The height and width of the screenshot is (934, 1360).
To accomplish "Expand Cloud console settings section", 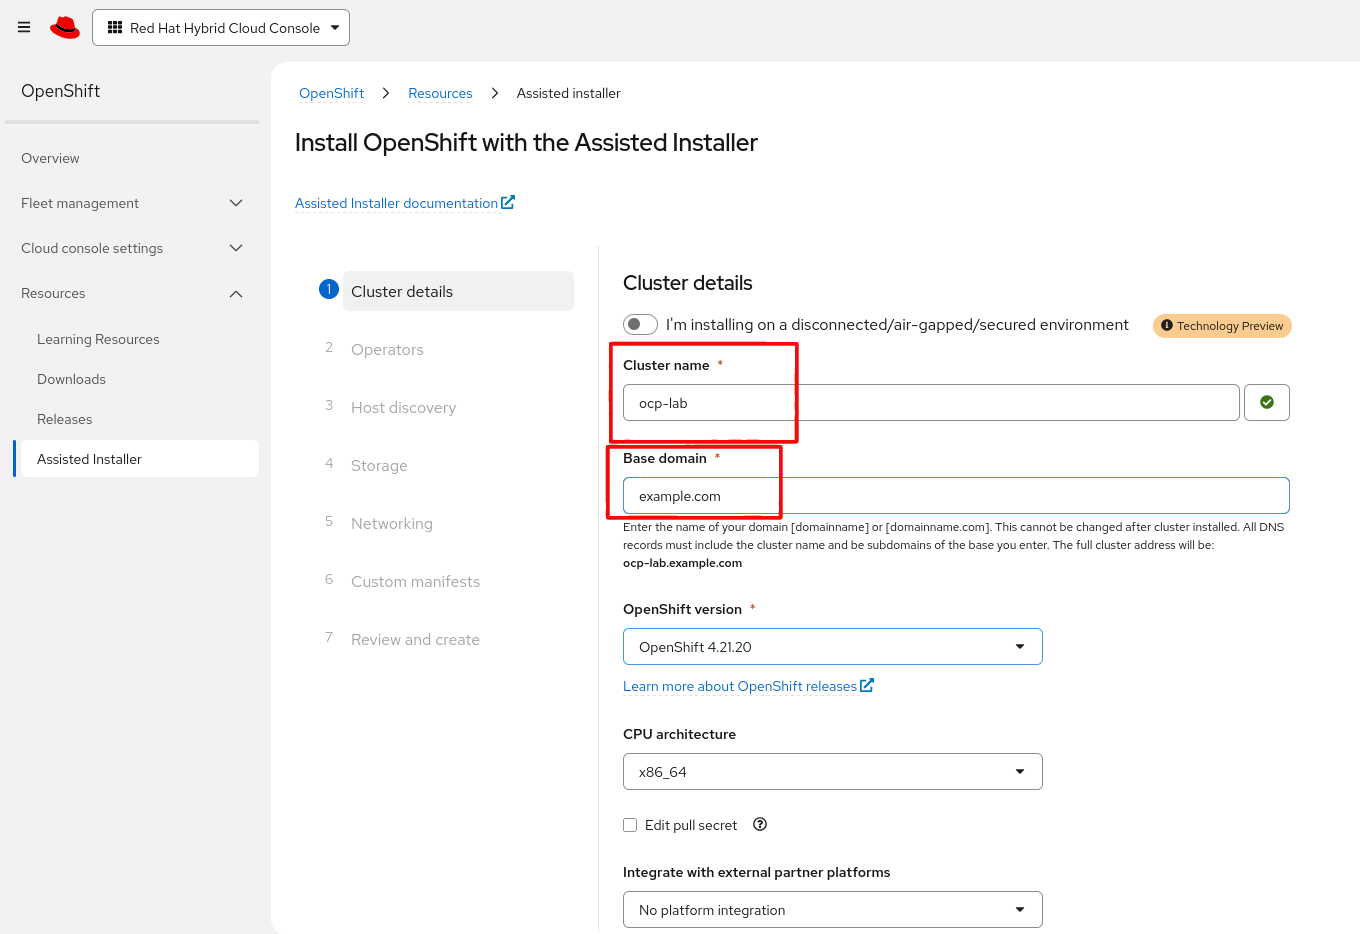I will 132,248.
